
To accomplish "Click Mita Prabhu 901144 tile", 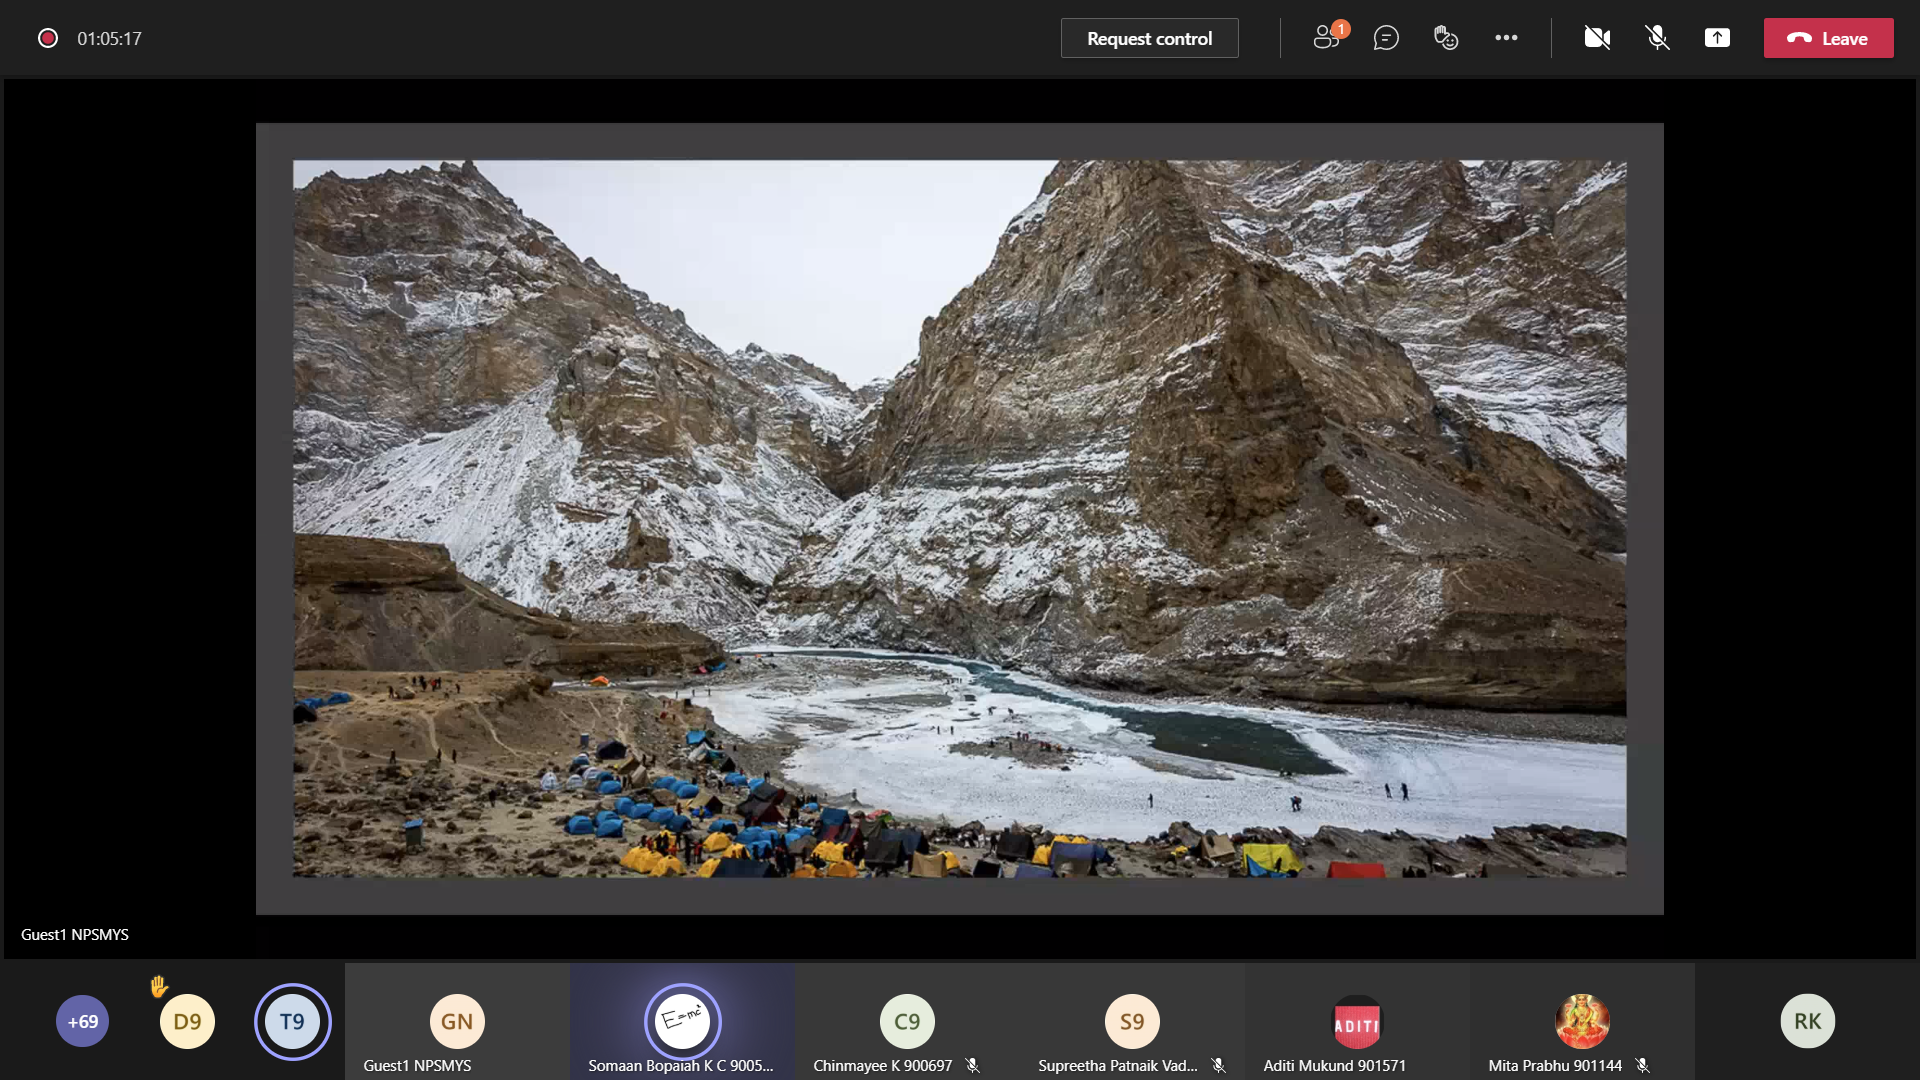I will pyautogui.click(x=1582, y=1022).
